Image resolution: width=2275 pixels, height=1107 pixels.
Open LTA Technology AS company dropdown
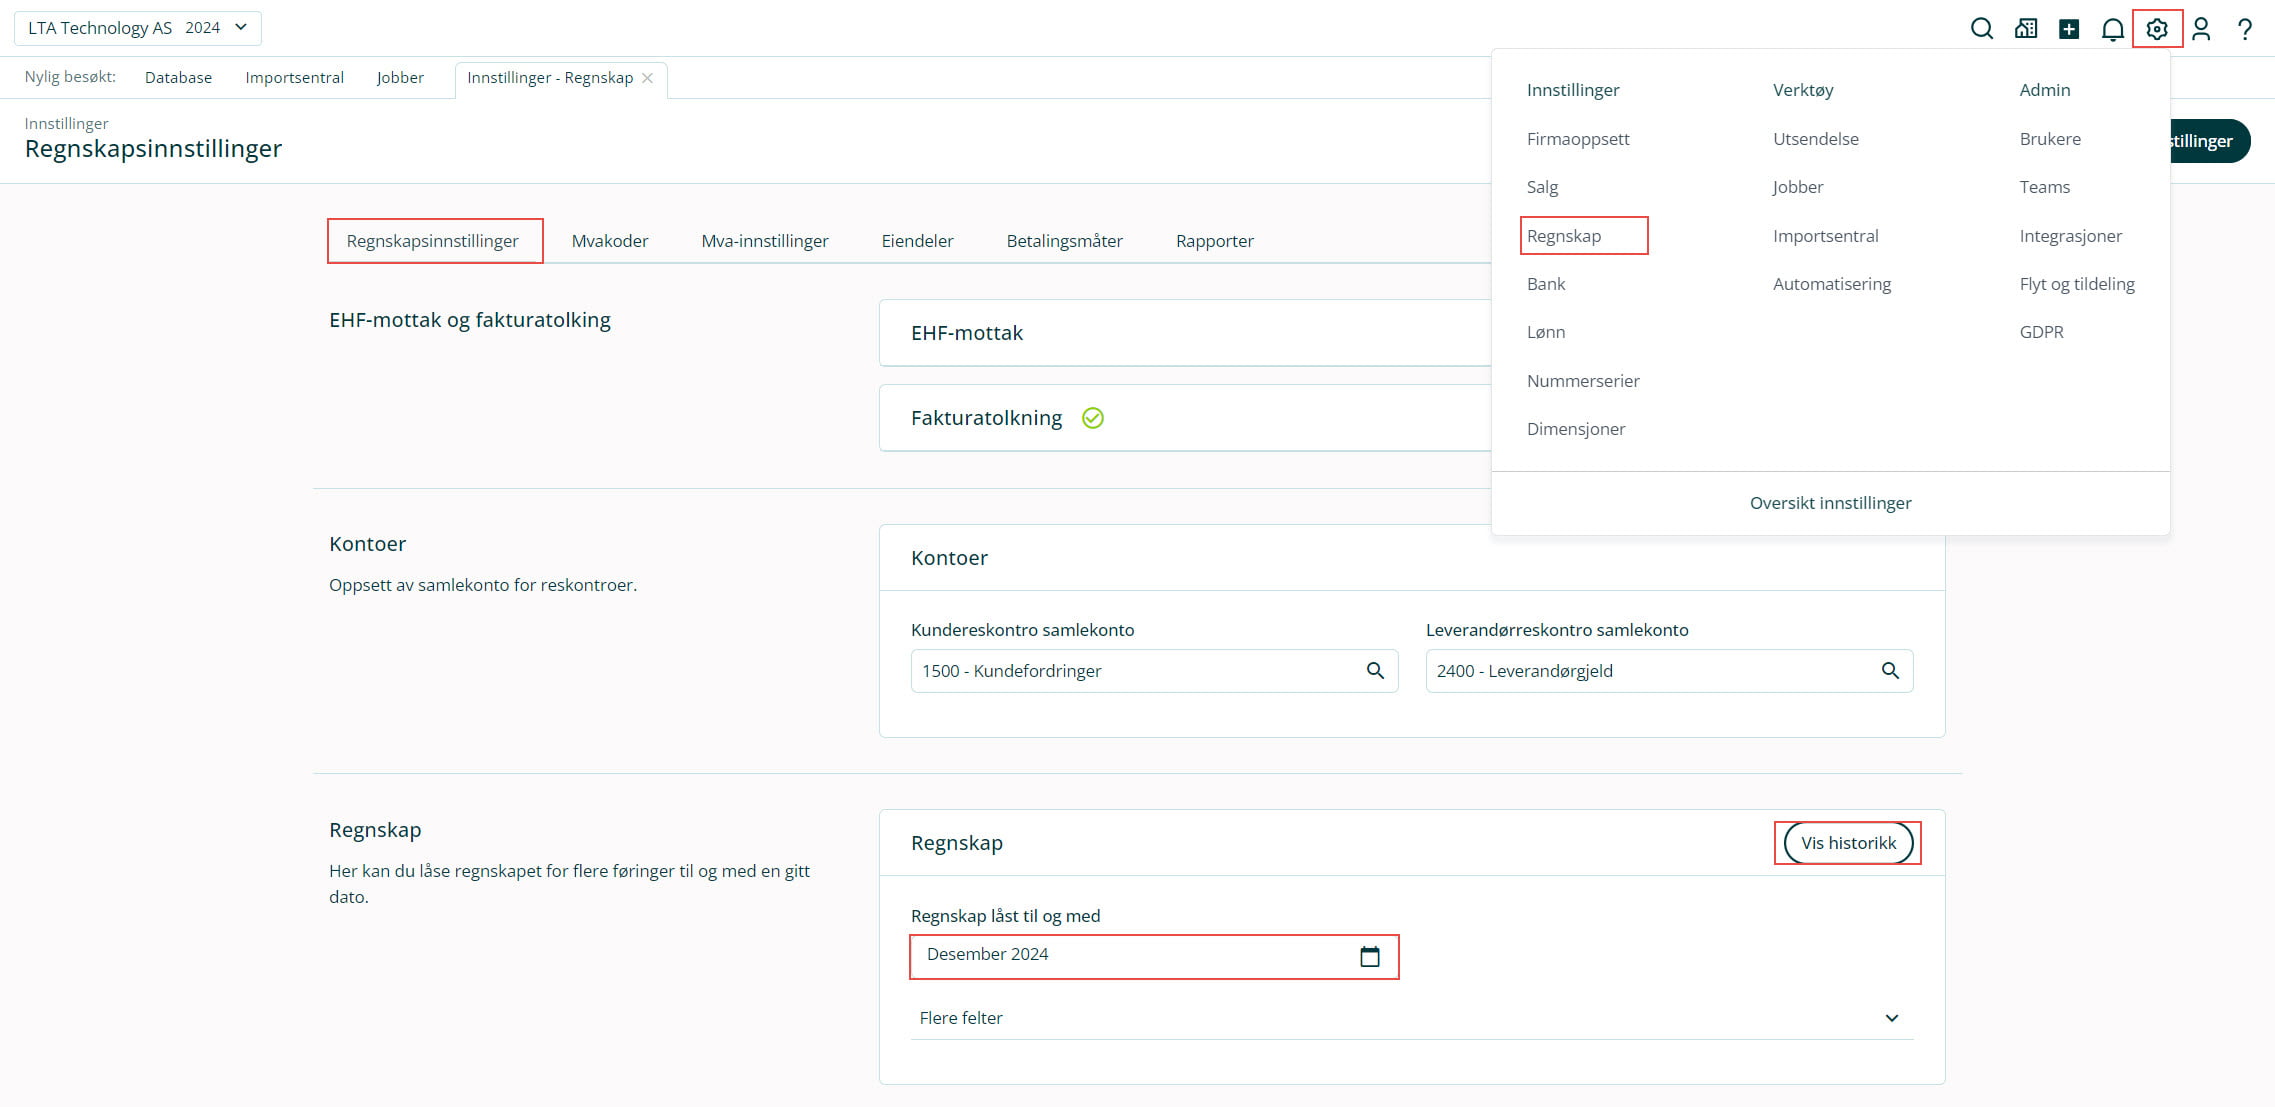click(138, 28)
